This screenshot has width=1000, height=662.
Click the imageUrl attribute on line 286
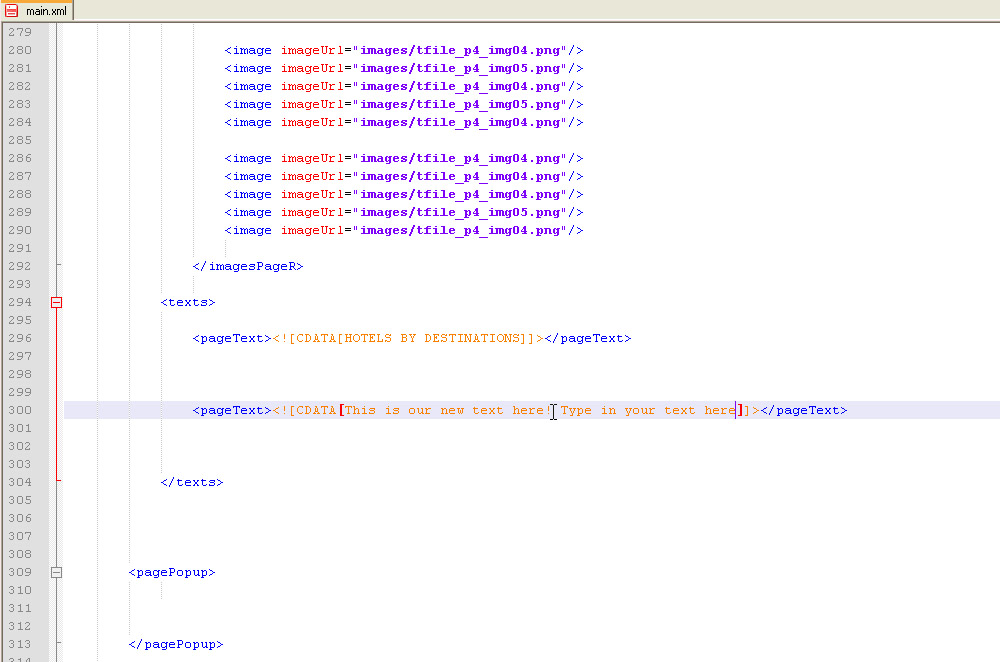pos(312,158)
